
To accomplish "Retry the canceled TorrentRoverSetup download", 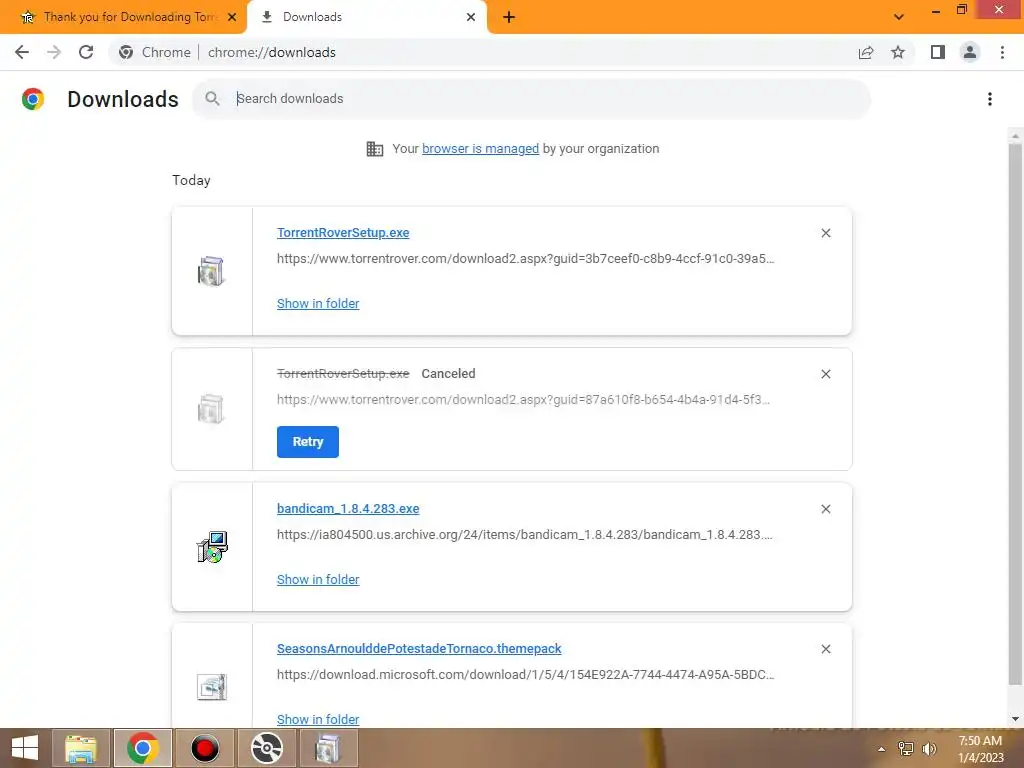I will (308, 442).
